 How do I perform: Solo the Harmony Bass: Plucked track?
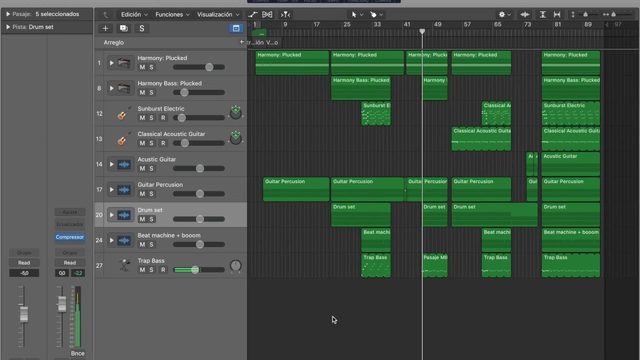click(151, 92)
